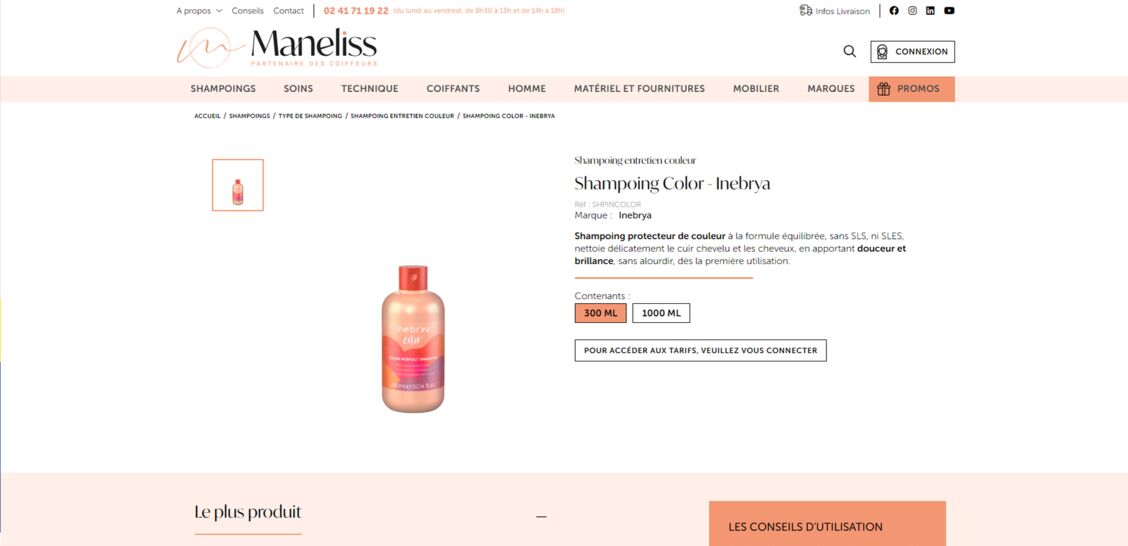This screenshot has width=1128, height=546.
Task: Click the Maneliss logo
Action: (277, 47)
